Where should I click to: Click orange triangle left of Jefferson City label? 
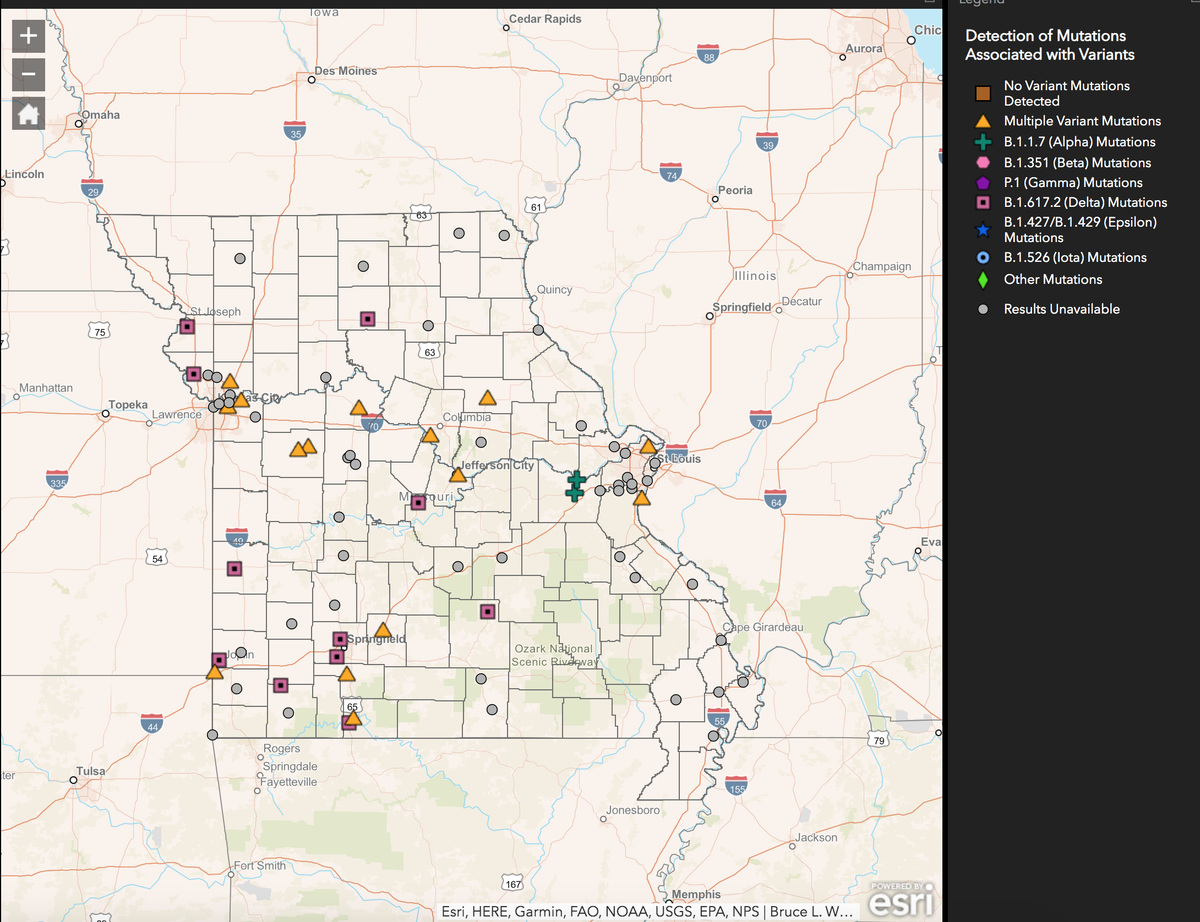(x=458, y=475)
